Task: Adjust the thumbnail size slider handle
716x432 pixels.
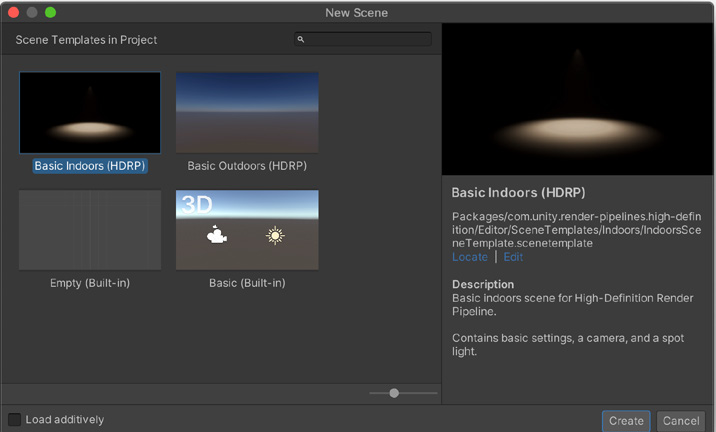Action: (x=394, y=393)
